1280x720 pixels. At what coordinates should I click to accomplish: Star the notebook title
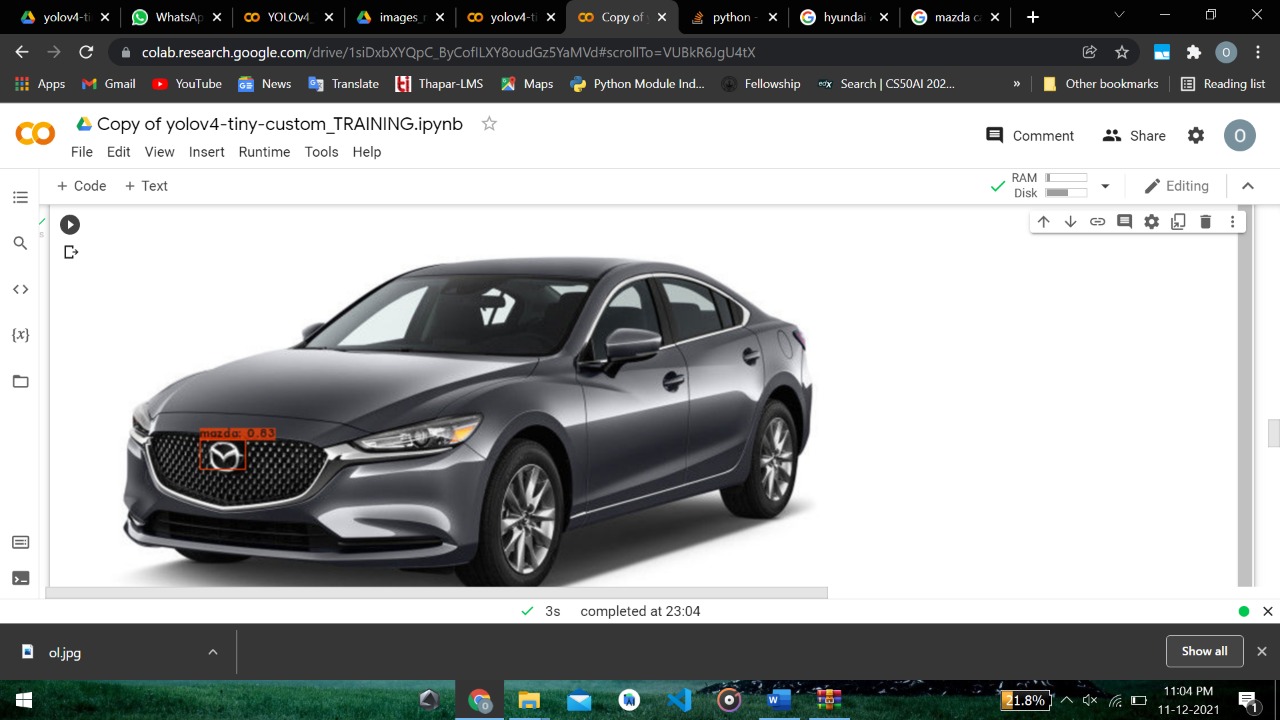[488, 123]
